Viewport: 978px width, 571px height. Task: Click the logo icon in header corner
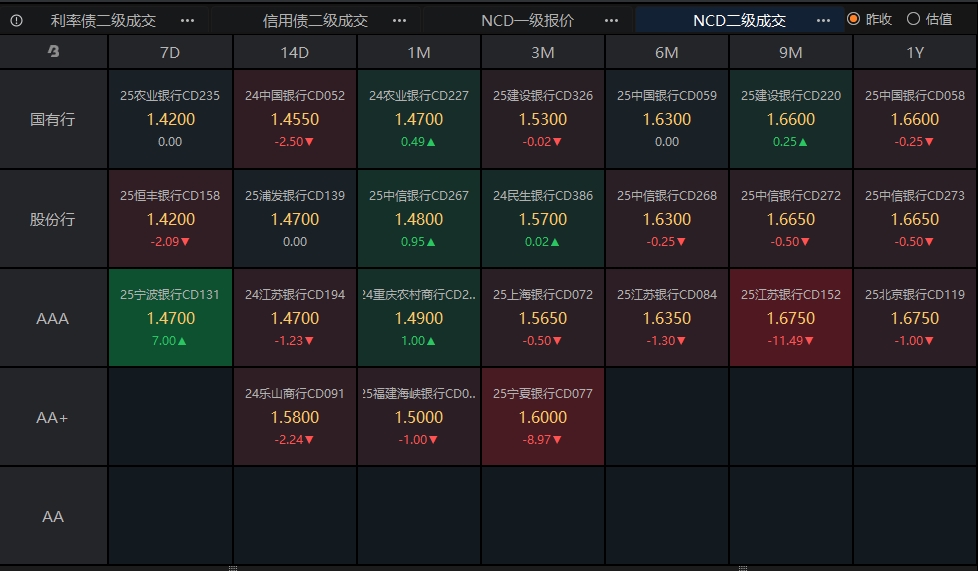54,52
